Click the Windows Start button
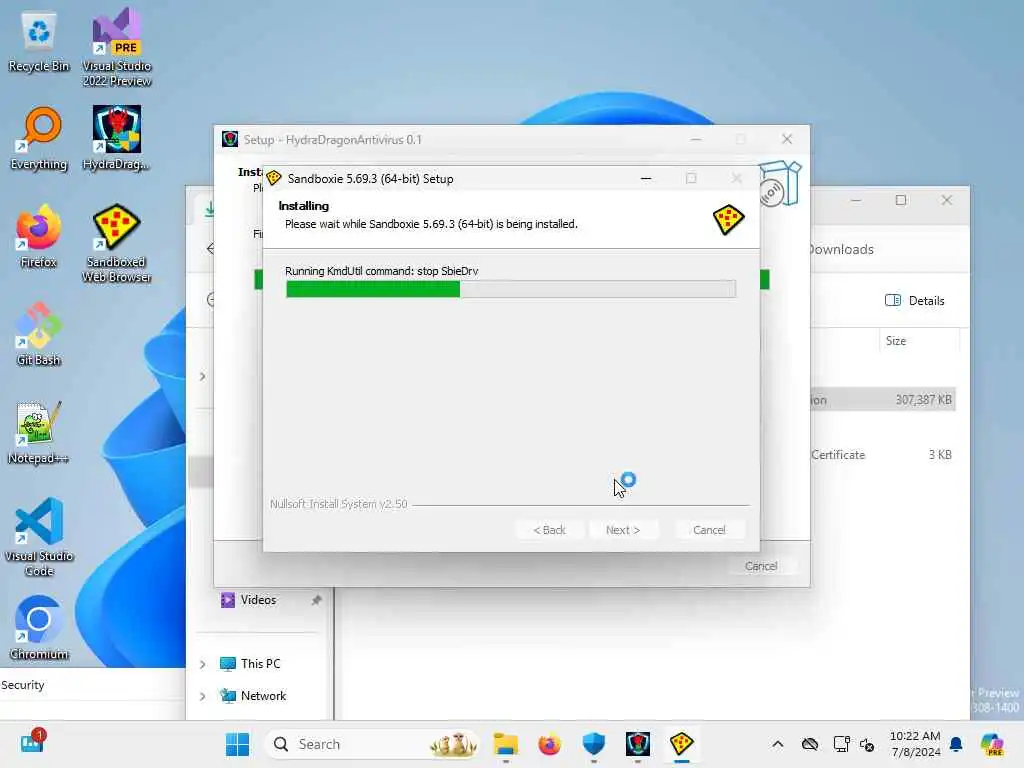Image resolution: width=1024 pixels, height=768 pixels. click(237, 744)
